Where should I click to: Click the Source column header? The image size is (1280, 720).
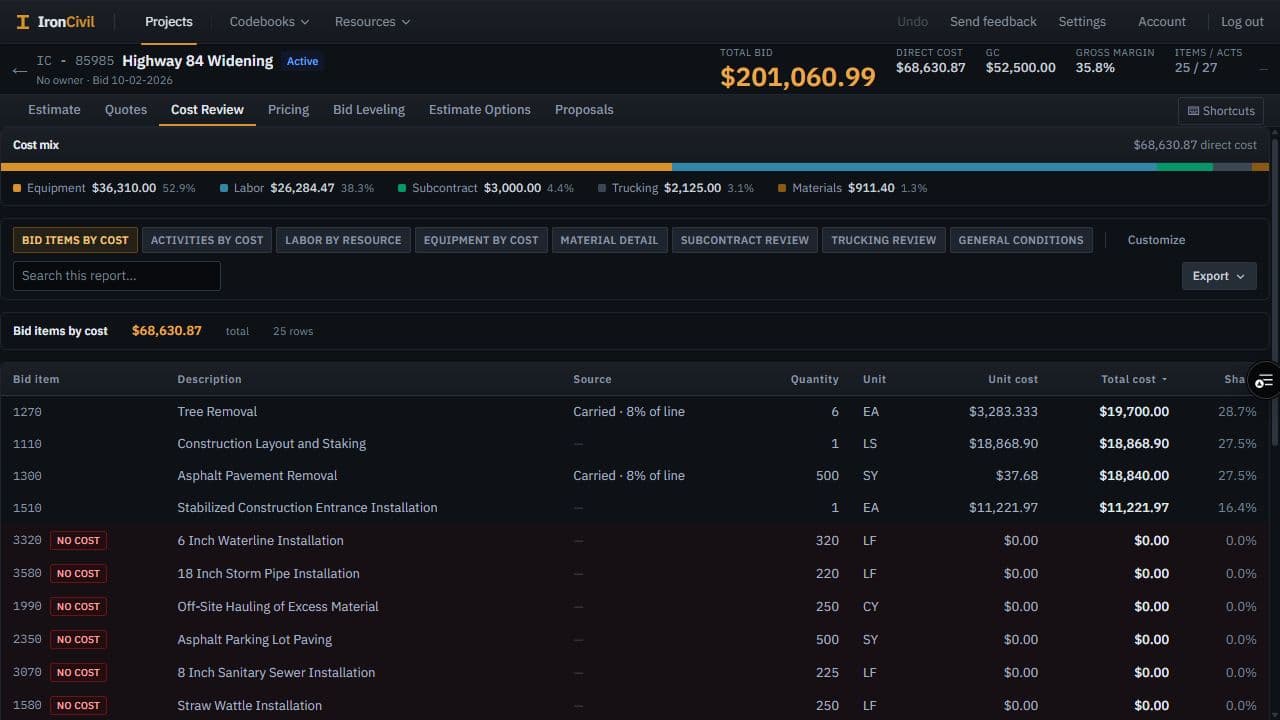click(592, 379)
